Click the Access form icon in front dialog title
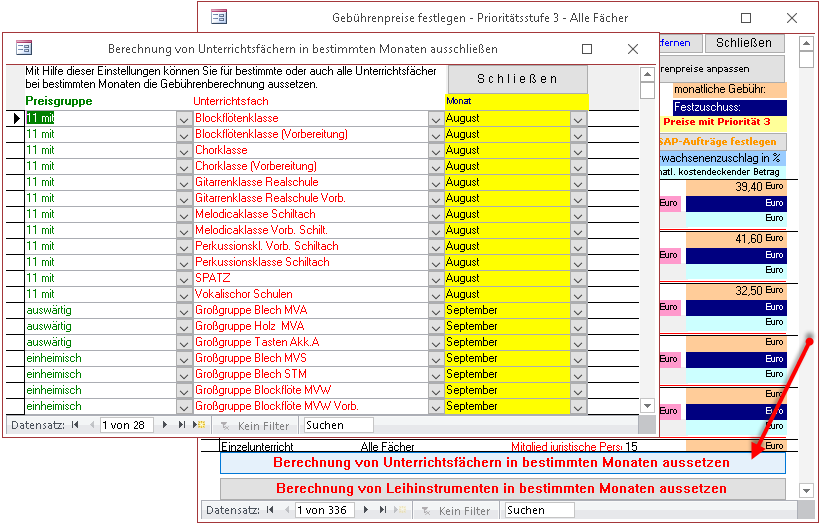The height and width of the screenshot is (523, 819). pos(25,48)
